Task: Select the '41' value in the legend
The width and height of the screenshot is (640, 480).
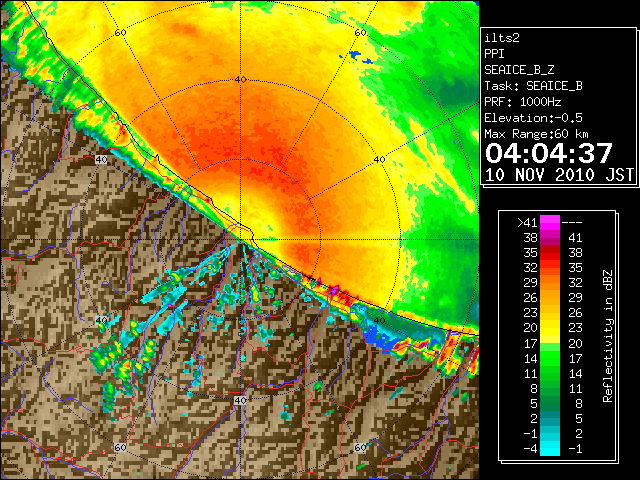Action: click(575, 238)
